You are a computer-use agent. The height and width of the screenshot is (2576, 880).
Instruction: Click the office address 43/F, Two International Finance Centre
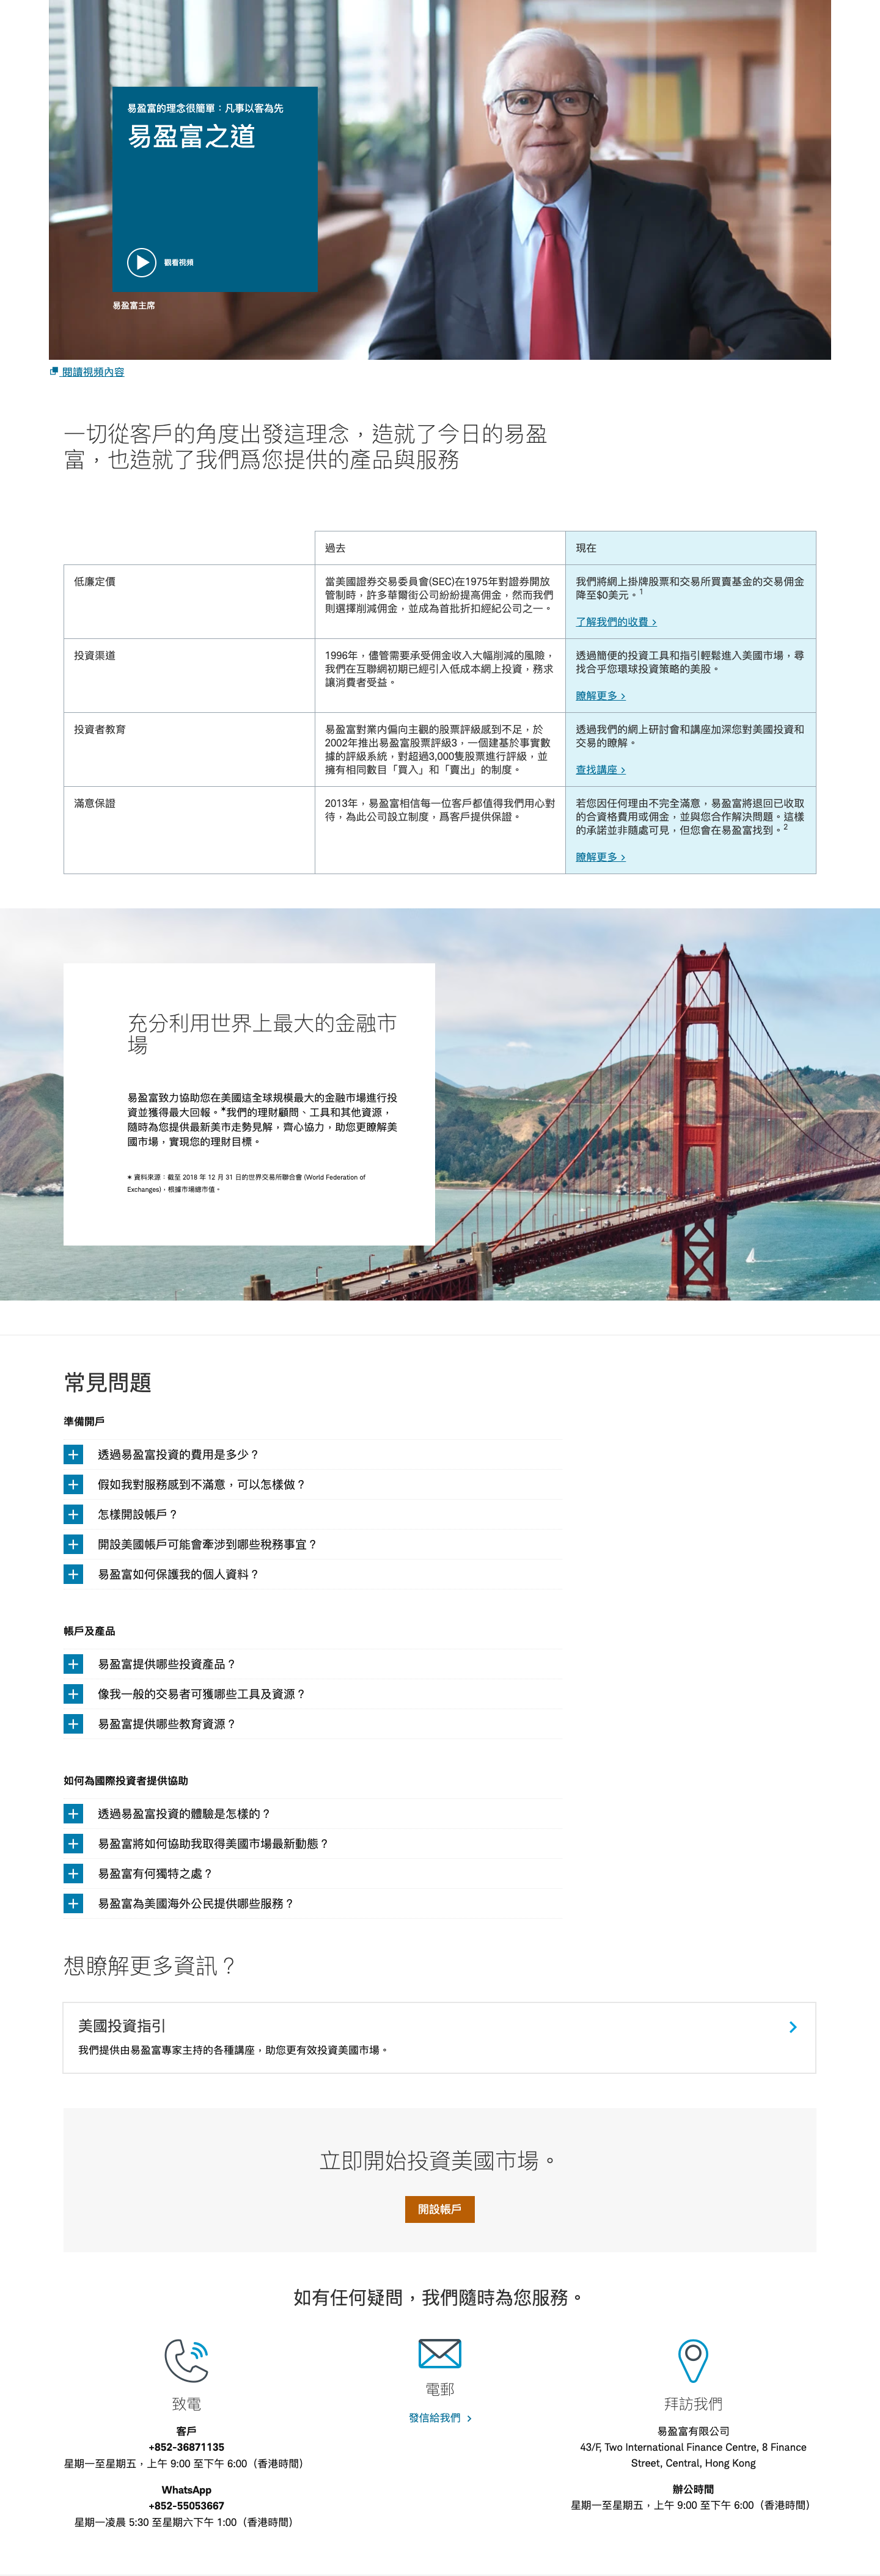coord(693,2455)
